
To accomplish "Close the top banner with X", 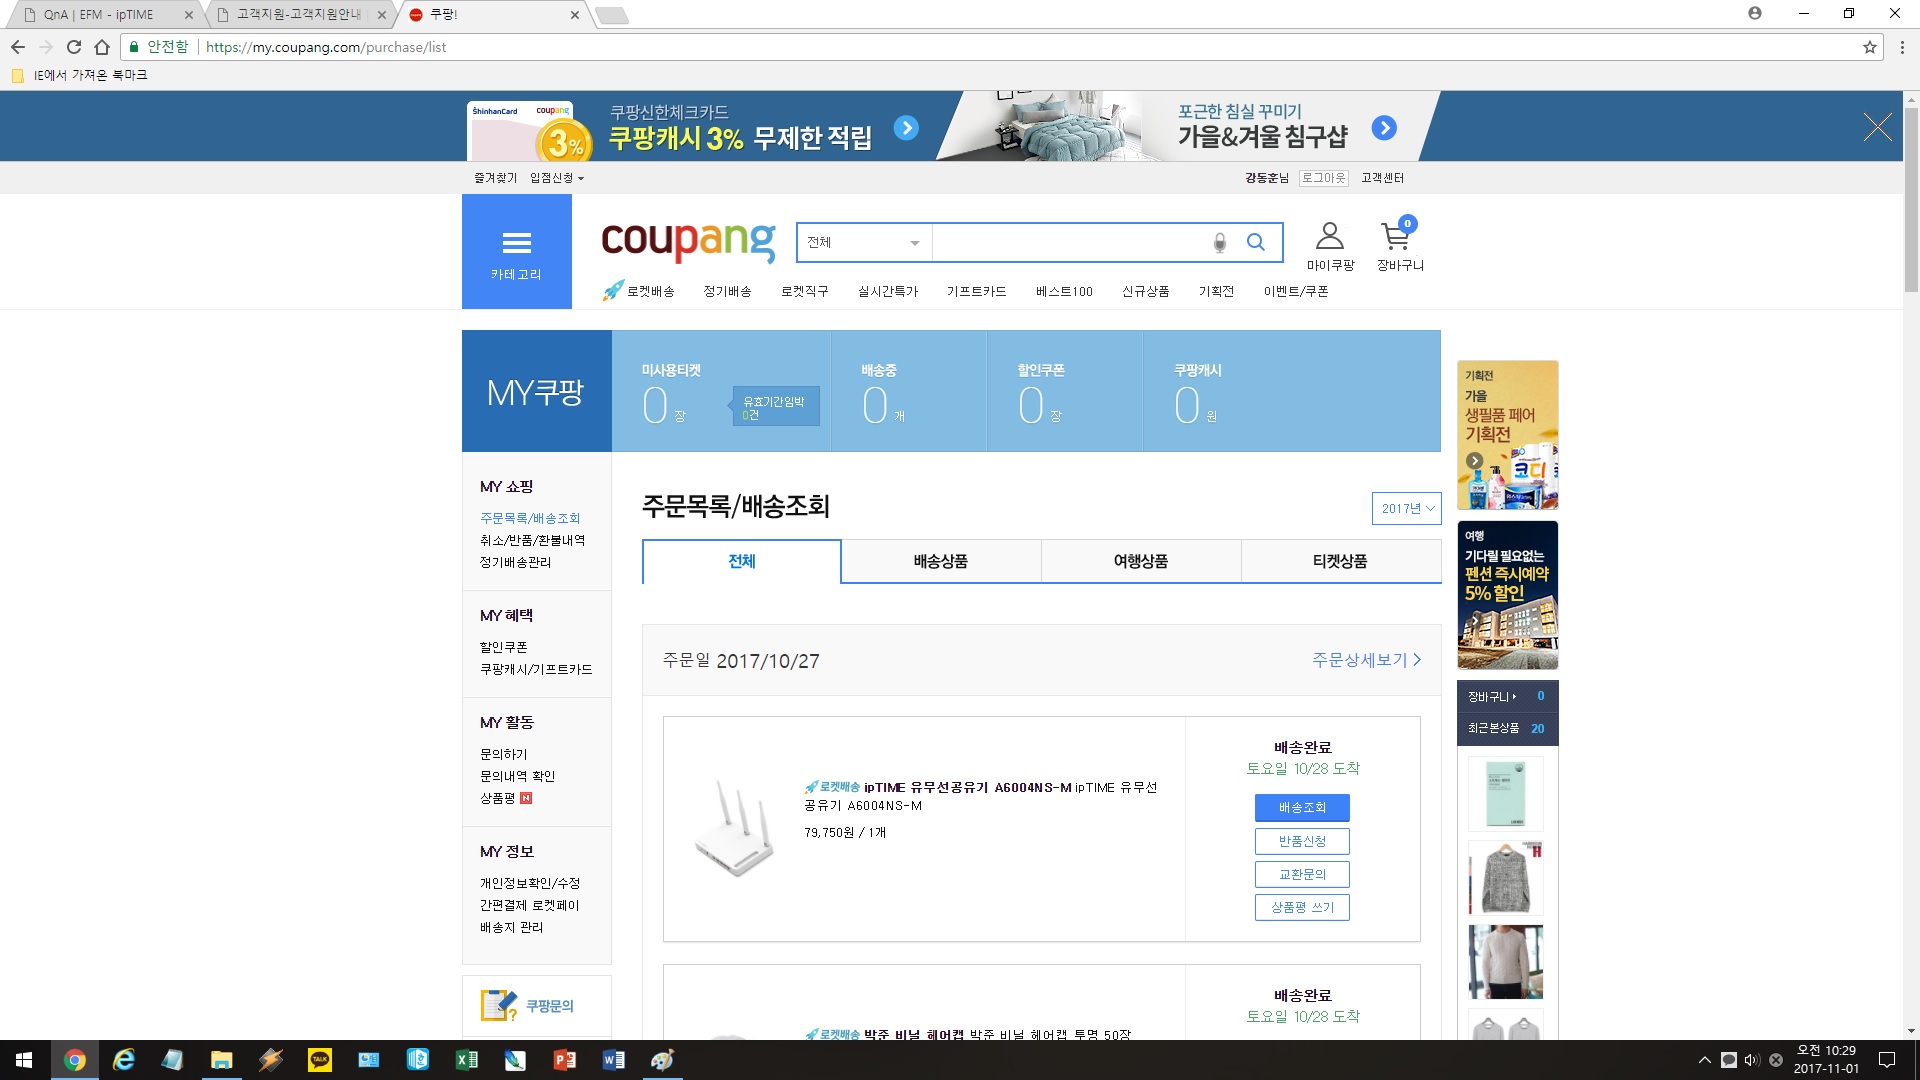I will (1877, 127).
